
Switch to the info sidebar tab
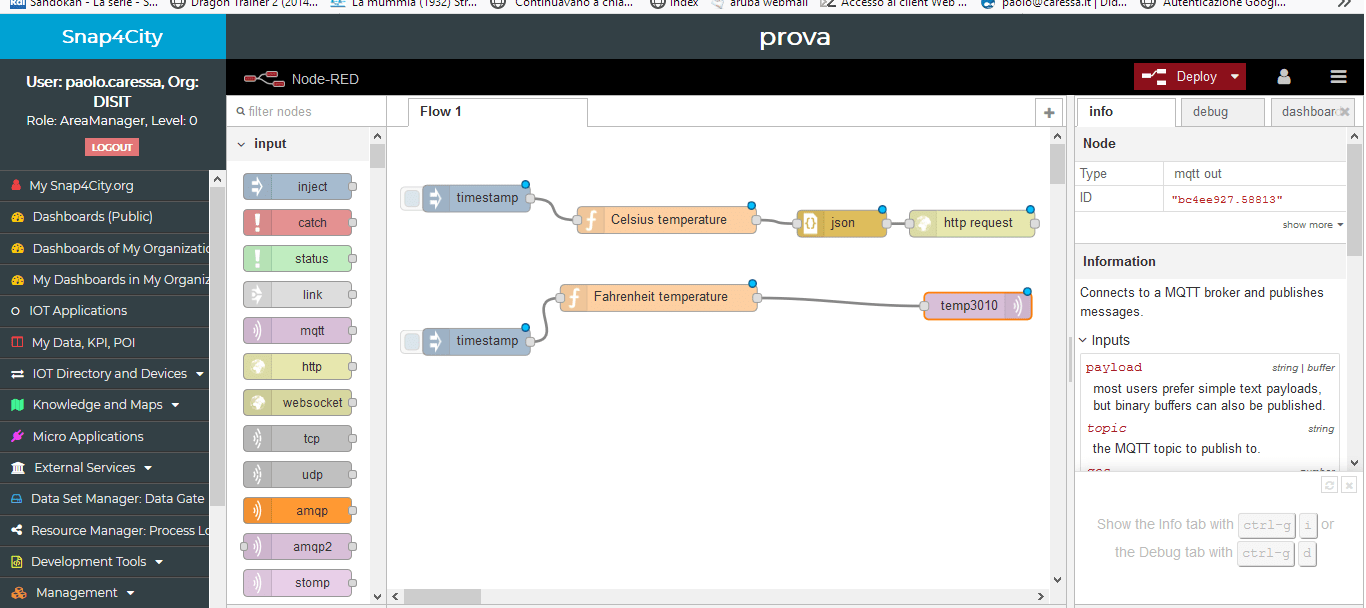pos(1126,112)
